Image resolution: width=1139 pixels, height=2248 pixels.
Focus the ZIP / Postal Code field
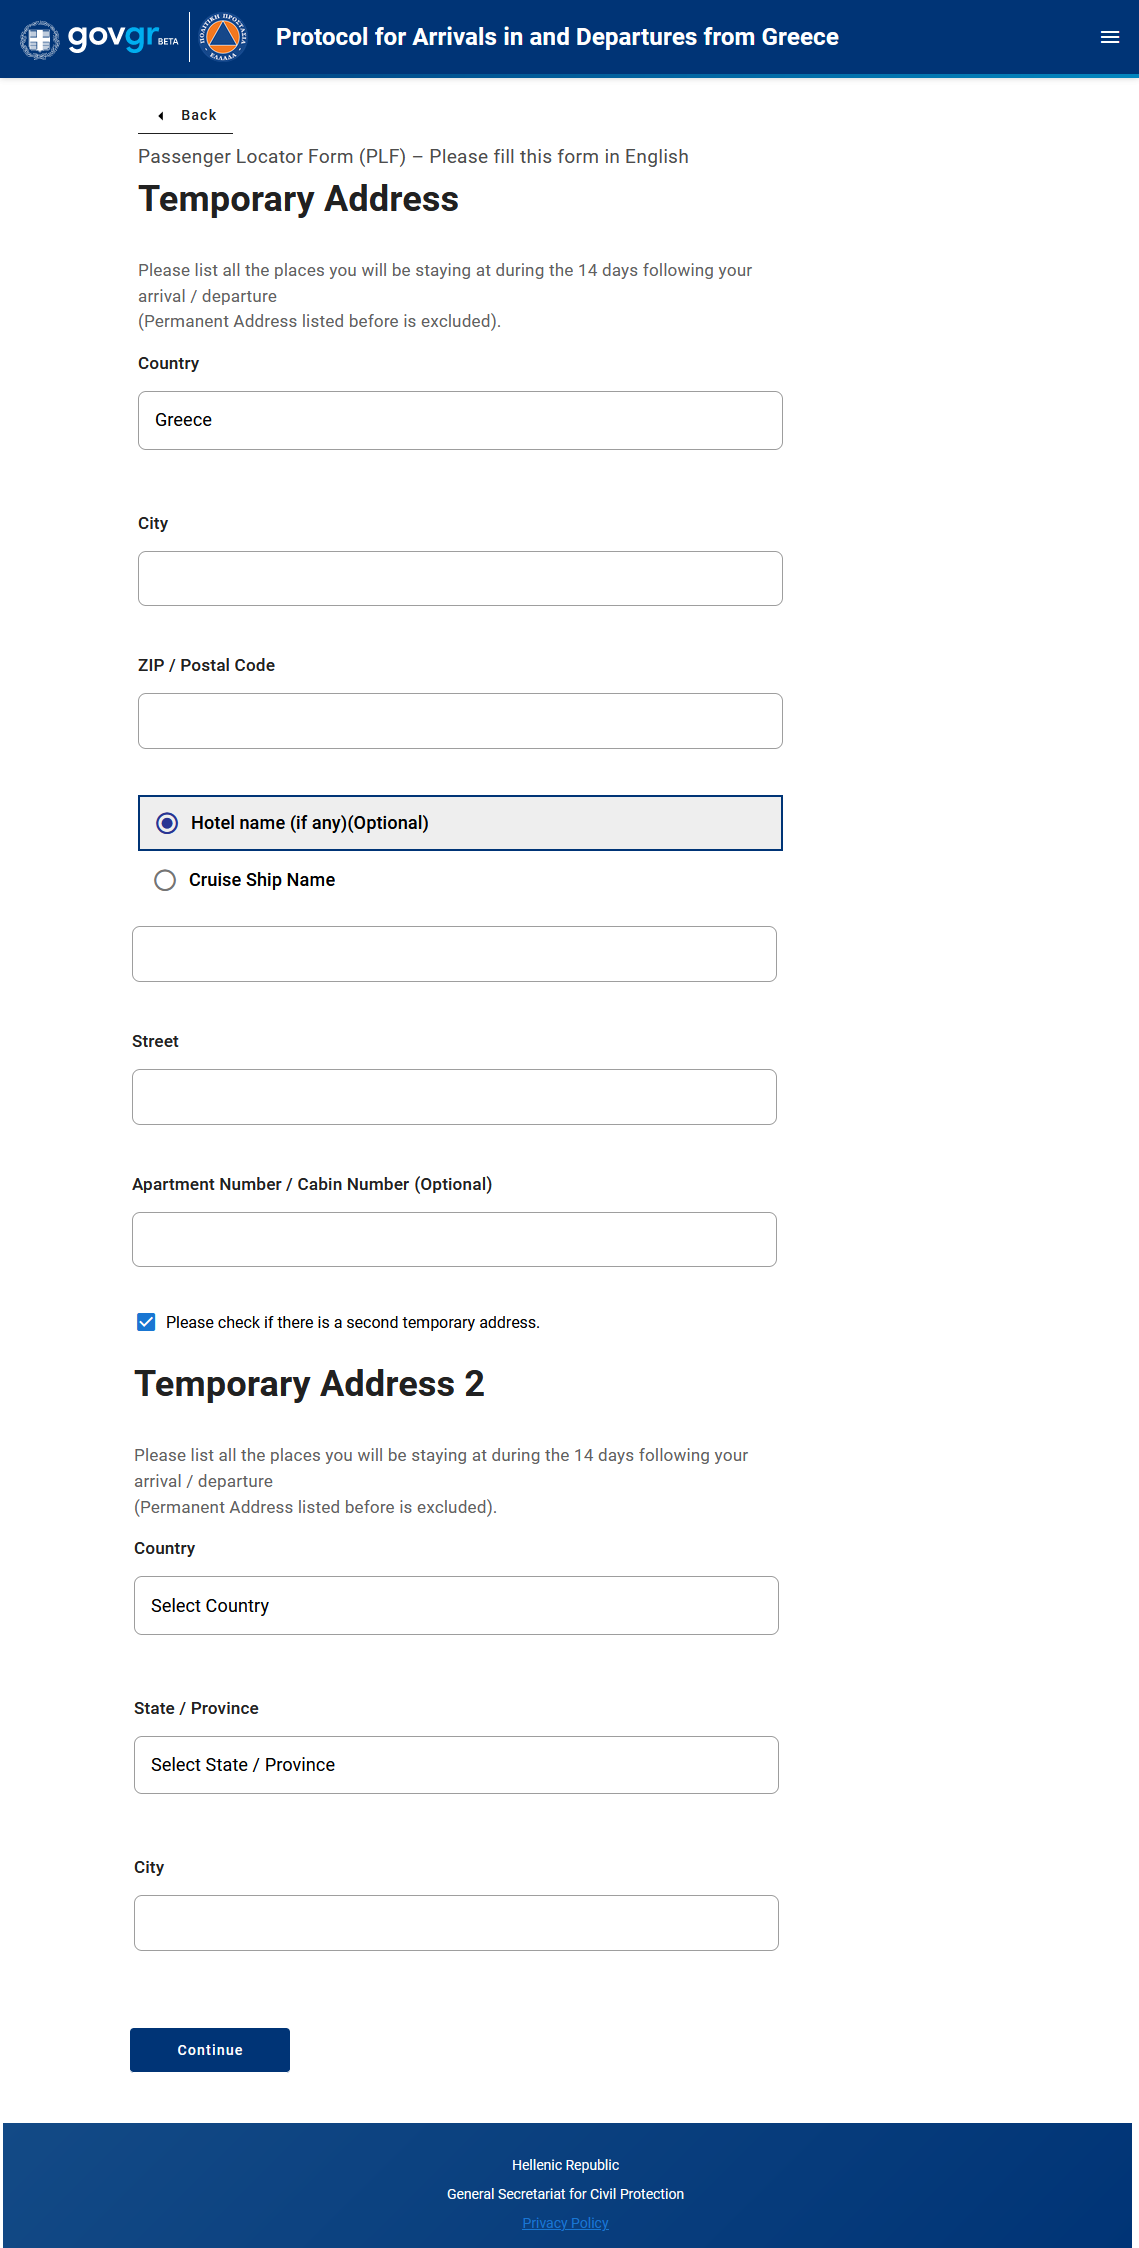click(x=460, y=721)
